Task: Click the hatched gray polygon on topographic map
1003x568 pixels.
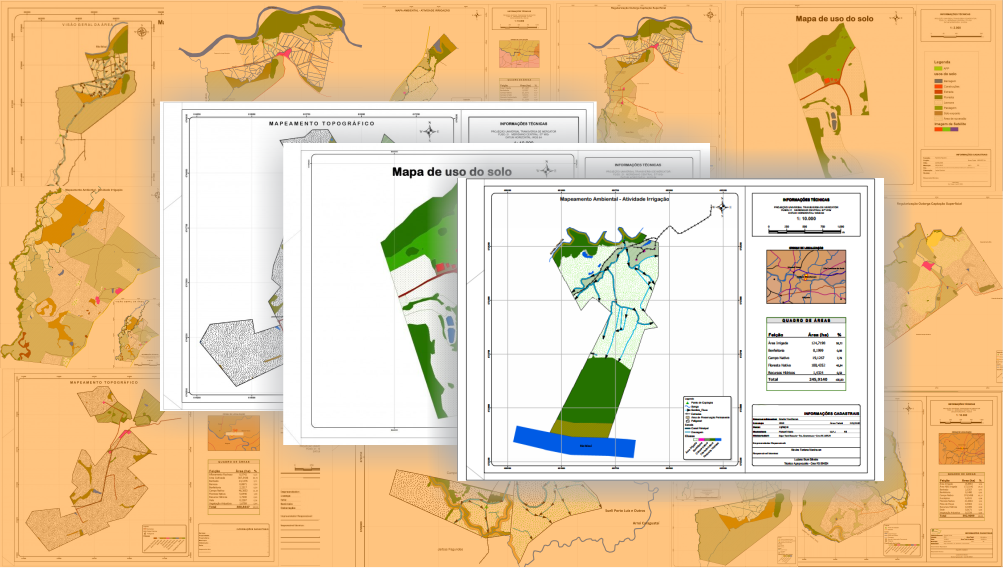Action: (230, 360)
